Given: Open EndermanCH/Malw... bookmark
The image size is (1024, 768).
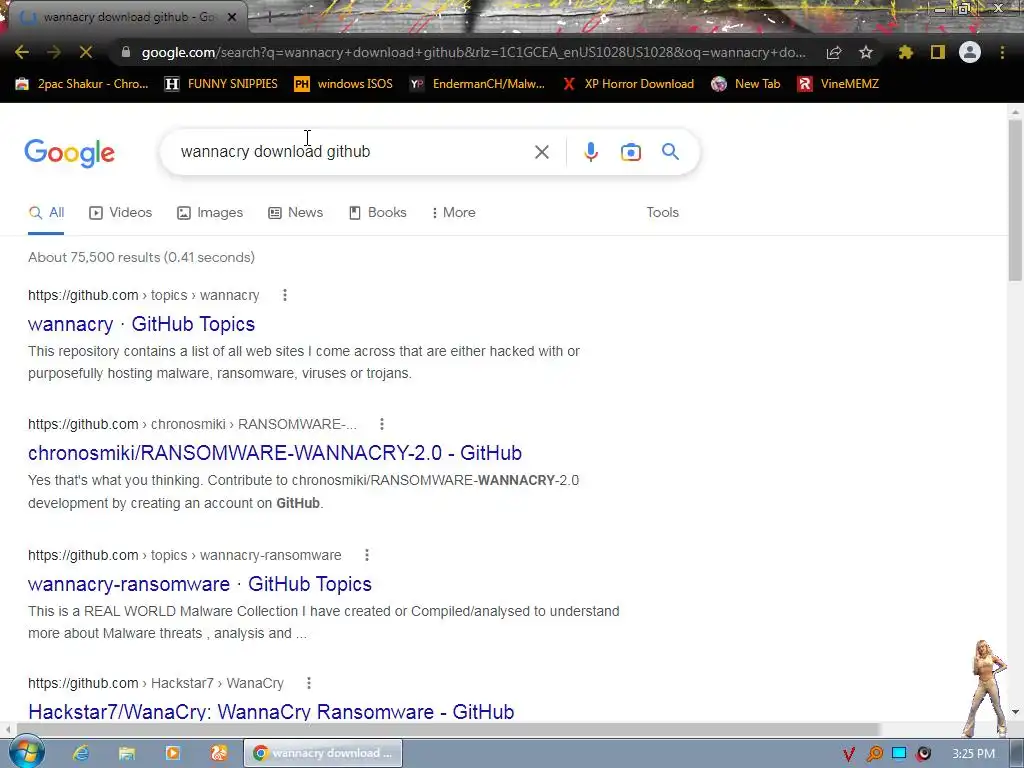Looking at the screenshot, I should coord(477,84).
